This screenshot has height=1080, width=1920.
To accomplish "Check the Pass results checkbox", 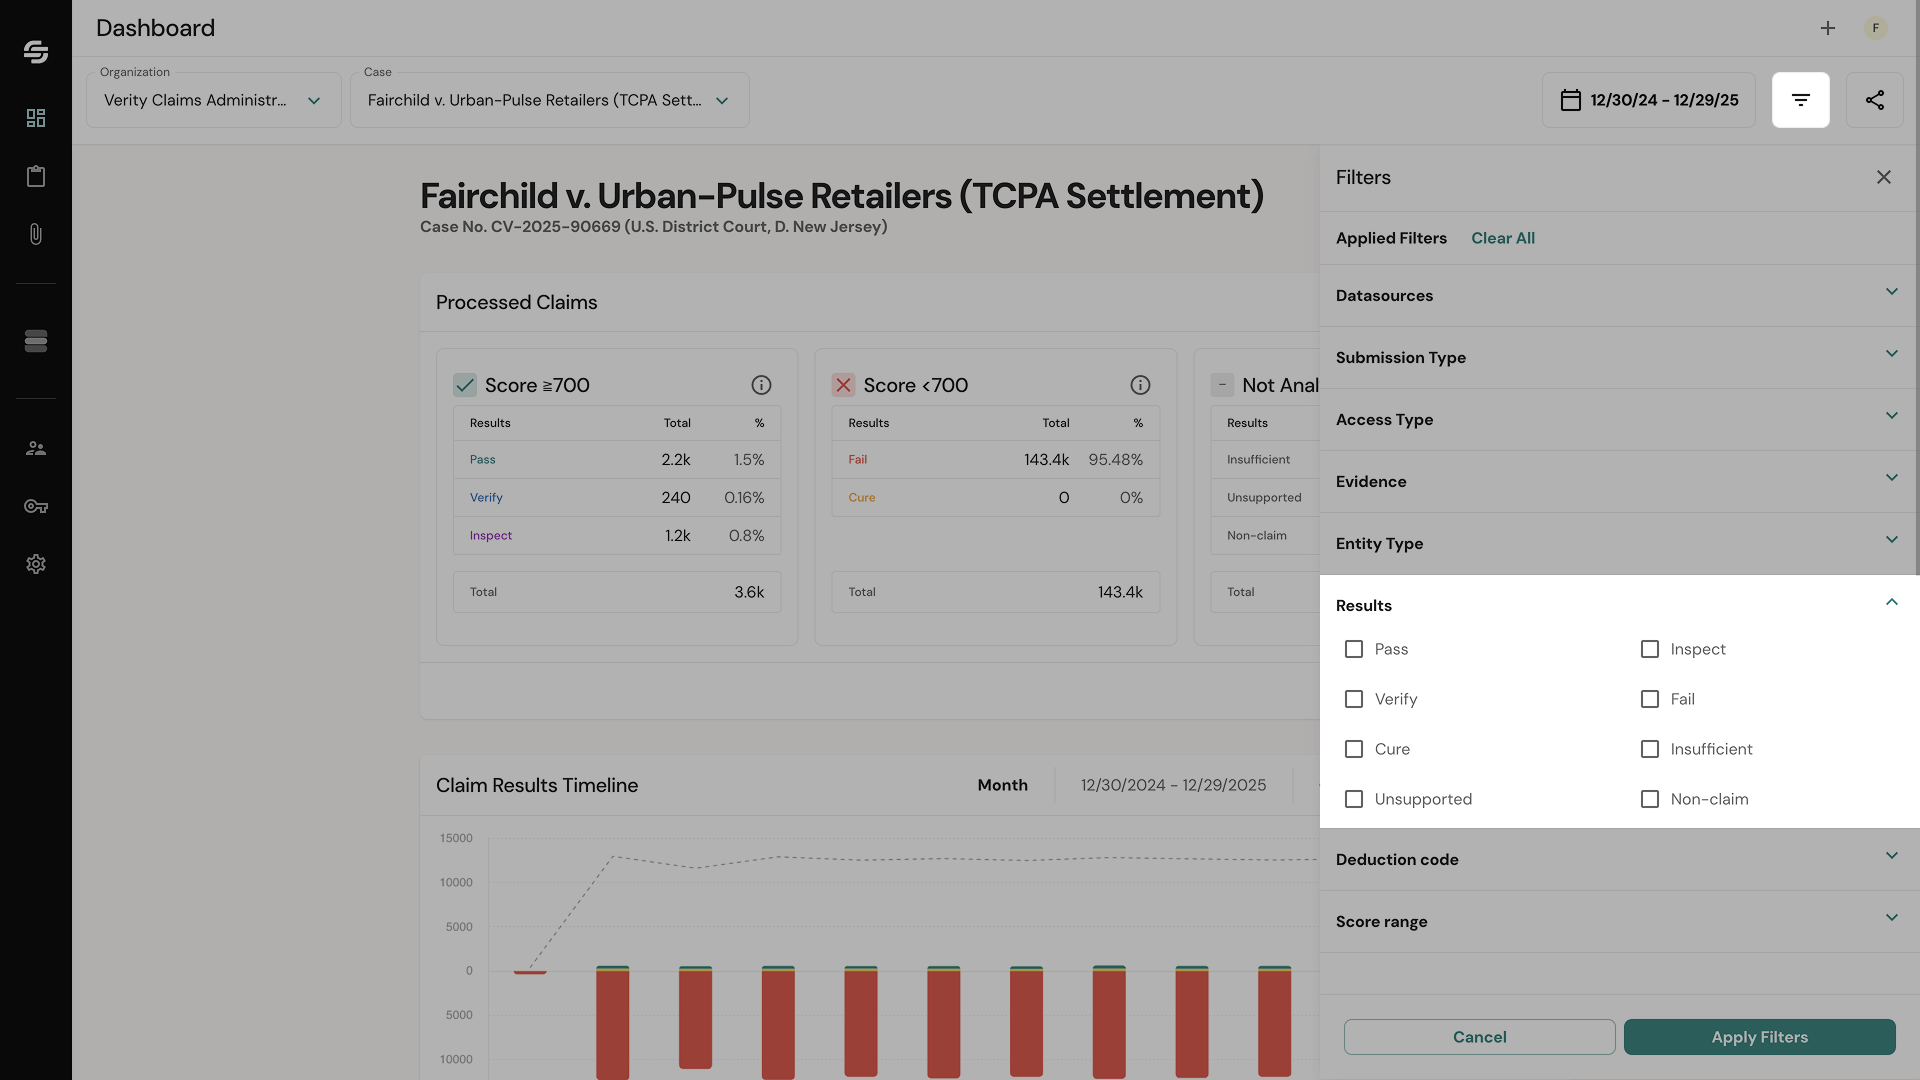I will click(x=1354, y=649).
